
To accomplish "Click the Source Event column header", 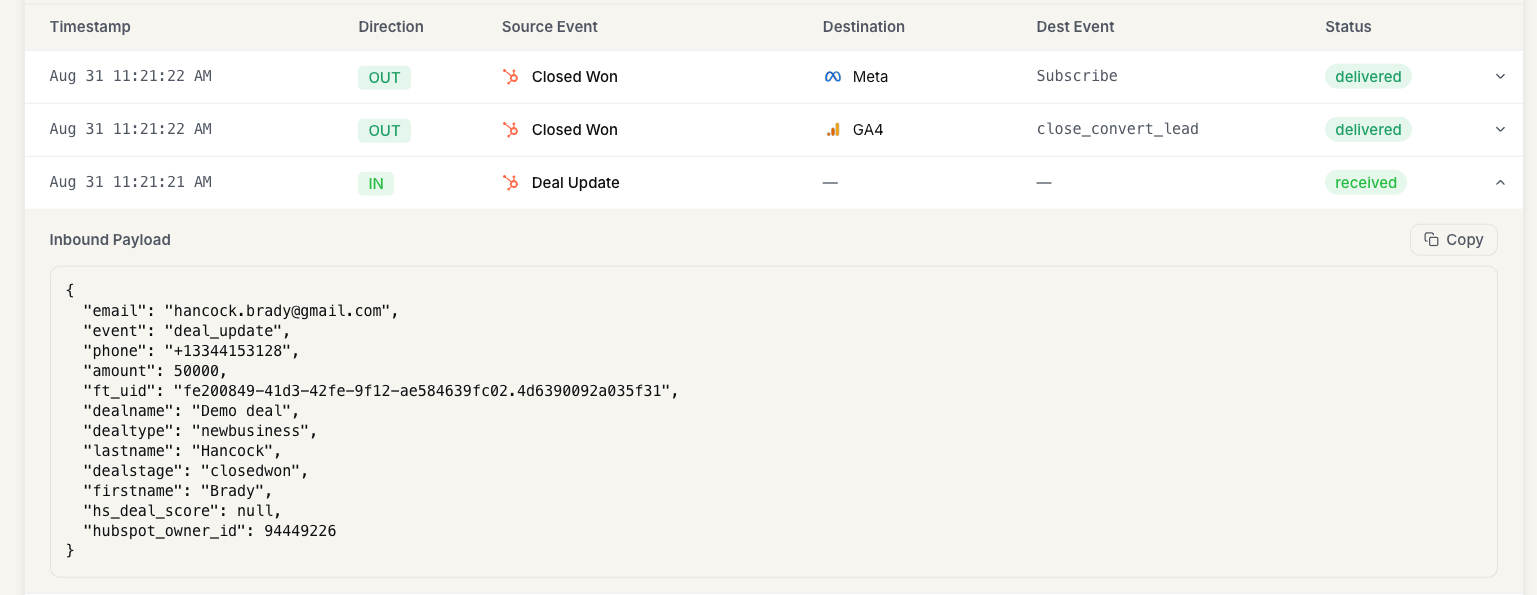I will click(x=550, y=27).
